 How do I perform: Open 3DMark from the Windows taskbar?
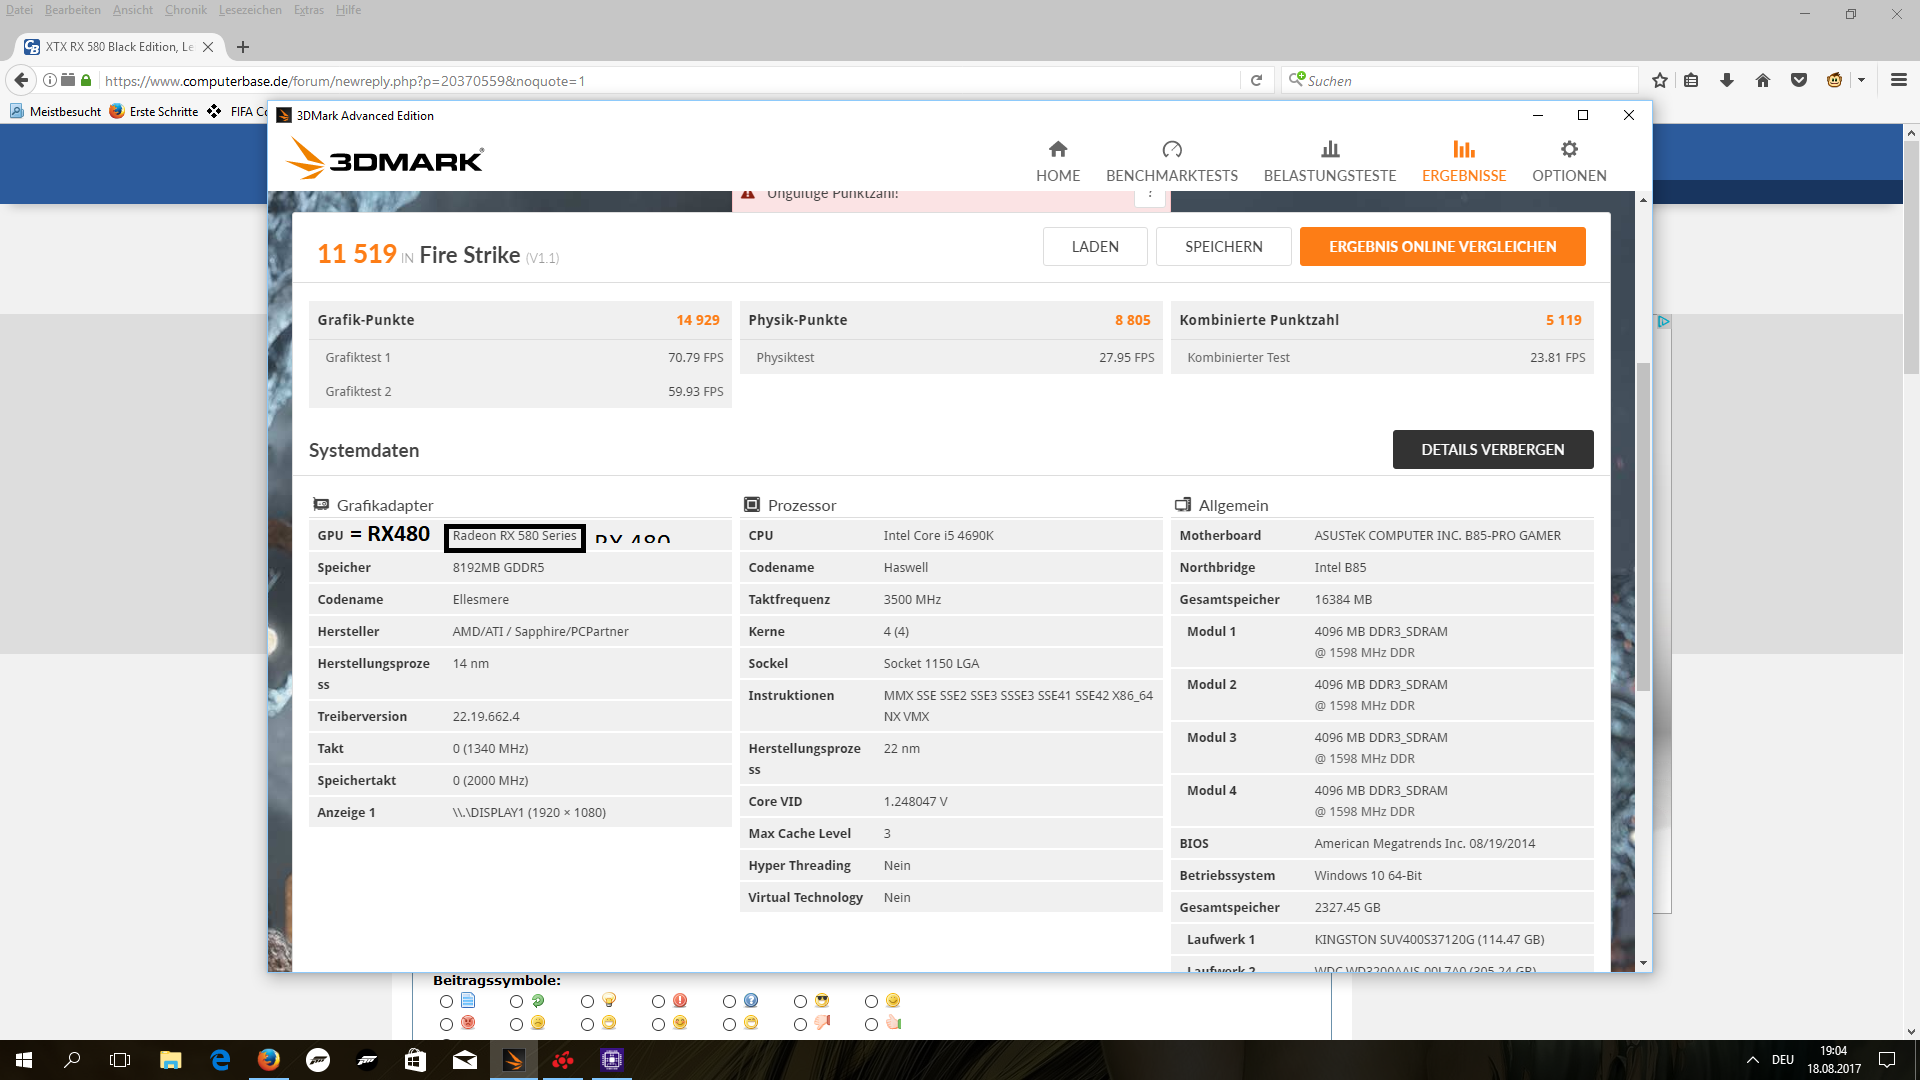click(514, 1060)
